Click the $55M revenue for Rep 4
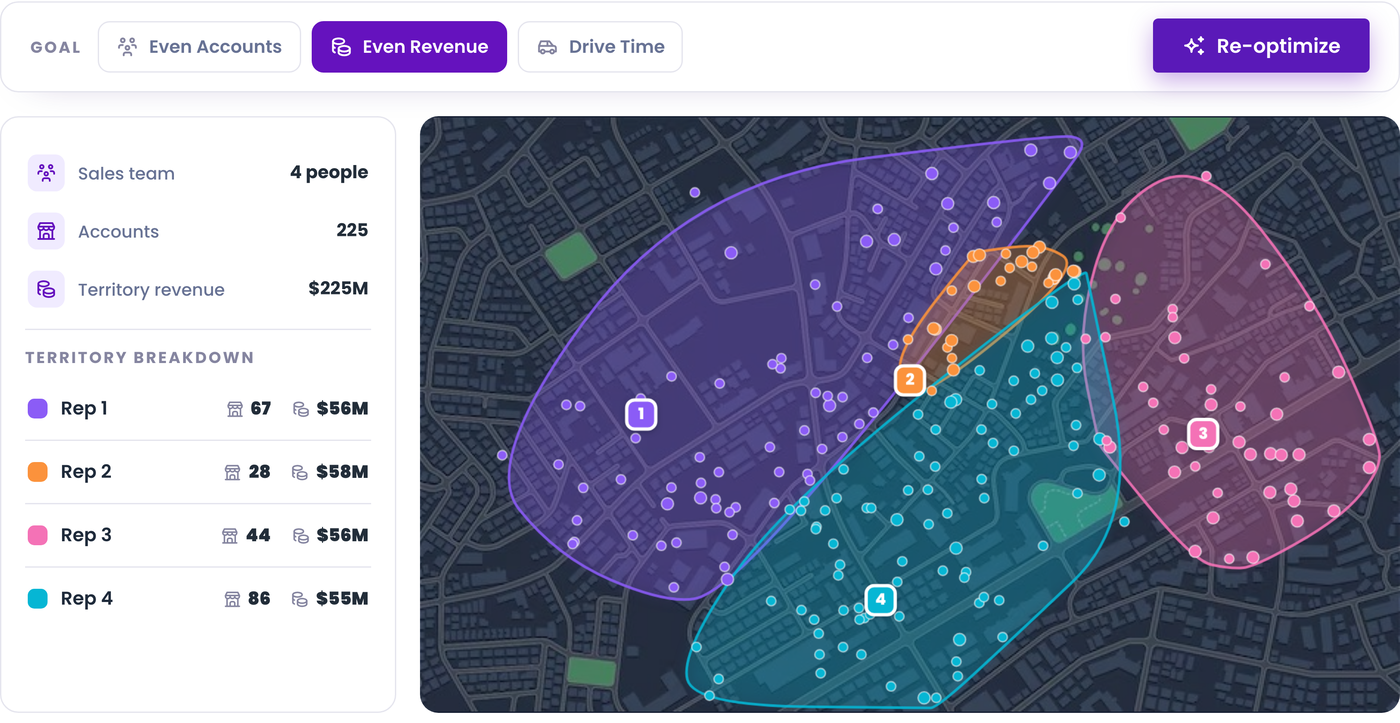The height and width of the screenshot is (723, 1400). point(342,599)
